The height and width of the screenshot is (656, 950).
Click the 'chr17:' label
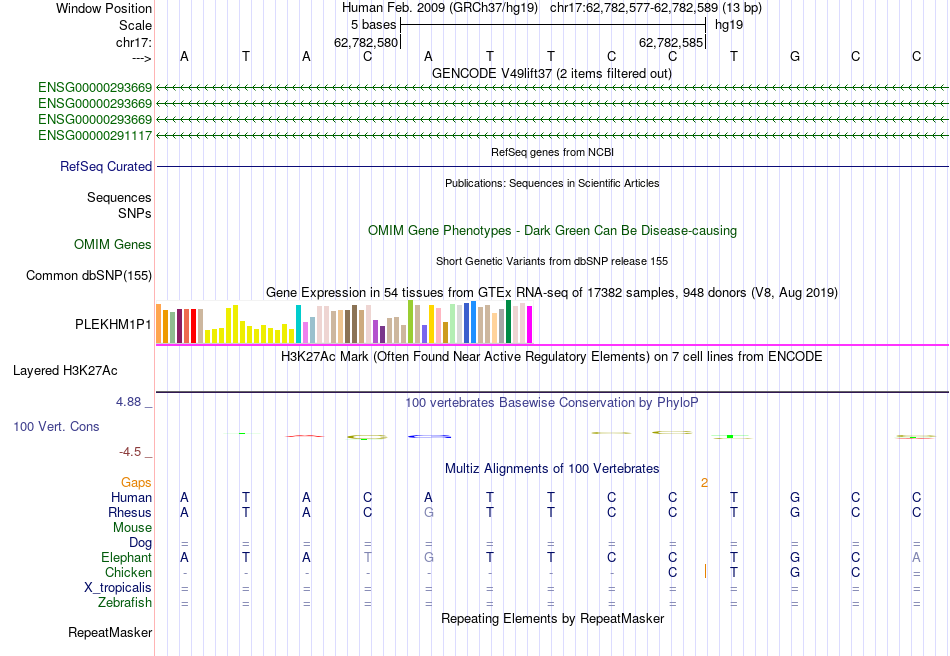pyautogui.click(x=133, y=42)
